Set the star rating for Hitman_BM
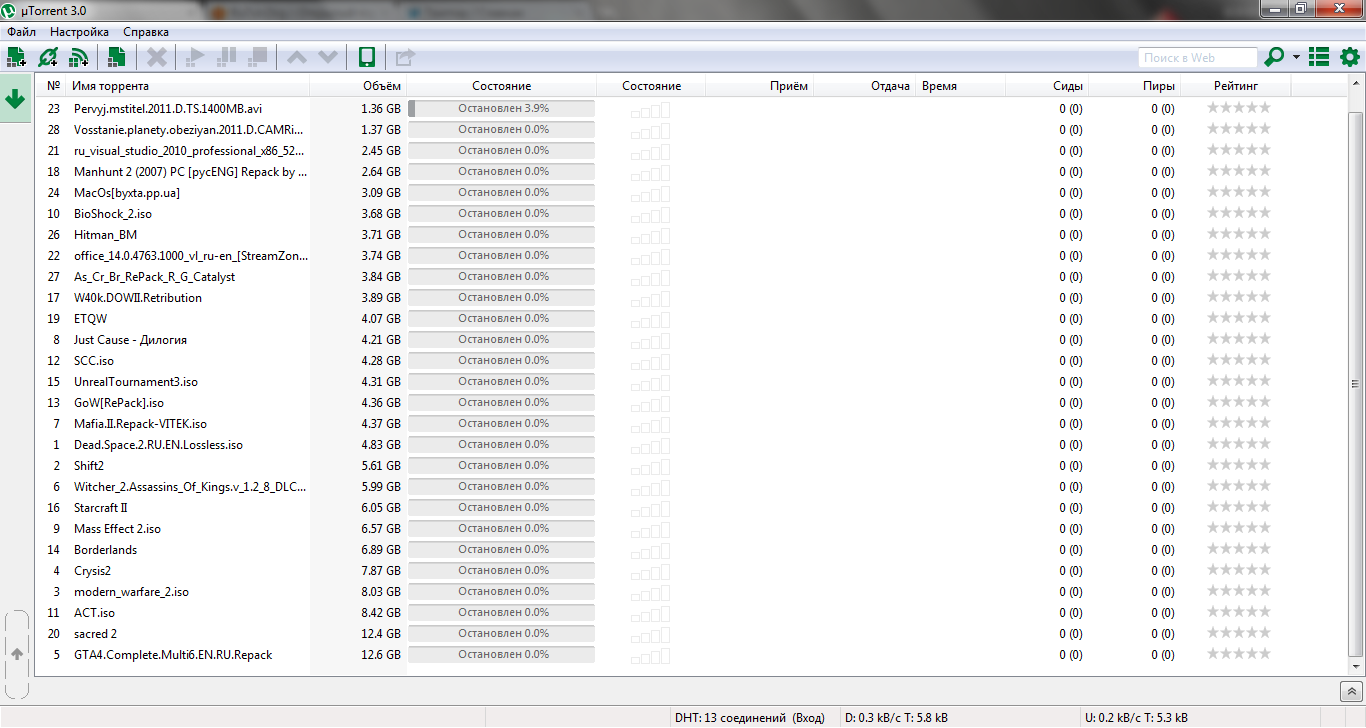This screenshot has width=1366, height=728. [1239, 234]
